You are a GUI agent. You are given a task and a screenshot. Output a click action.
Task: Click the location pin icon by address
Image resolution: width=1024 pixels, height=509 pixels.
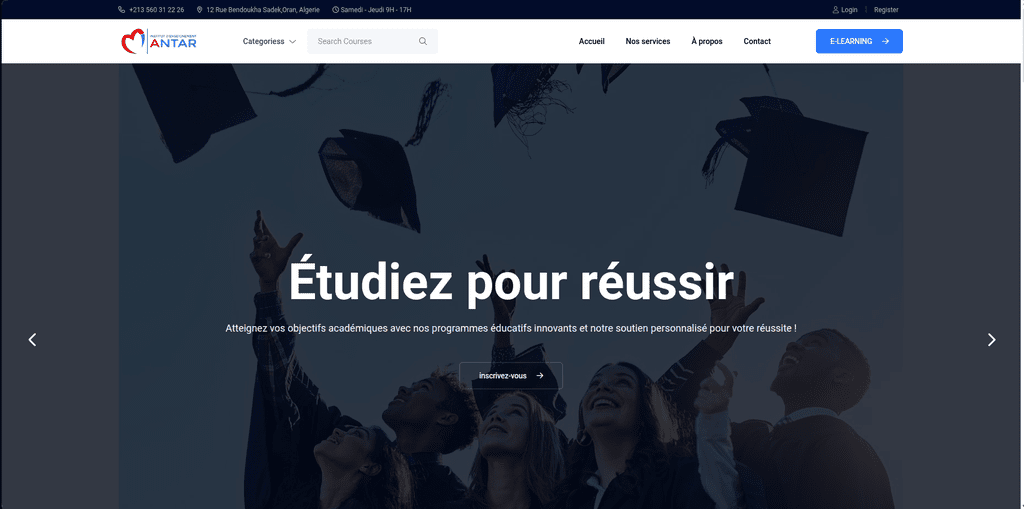(199, 10)
